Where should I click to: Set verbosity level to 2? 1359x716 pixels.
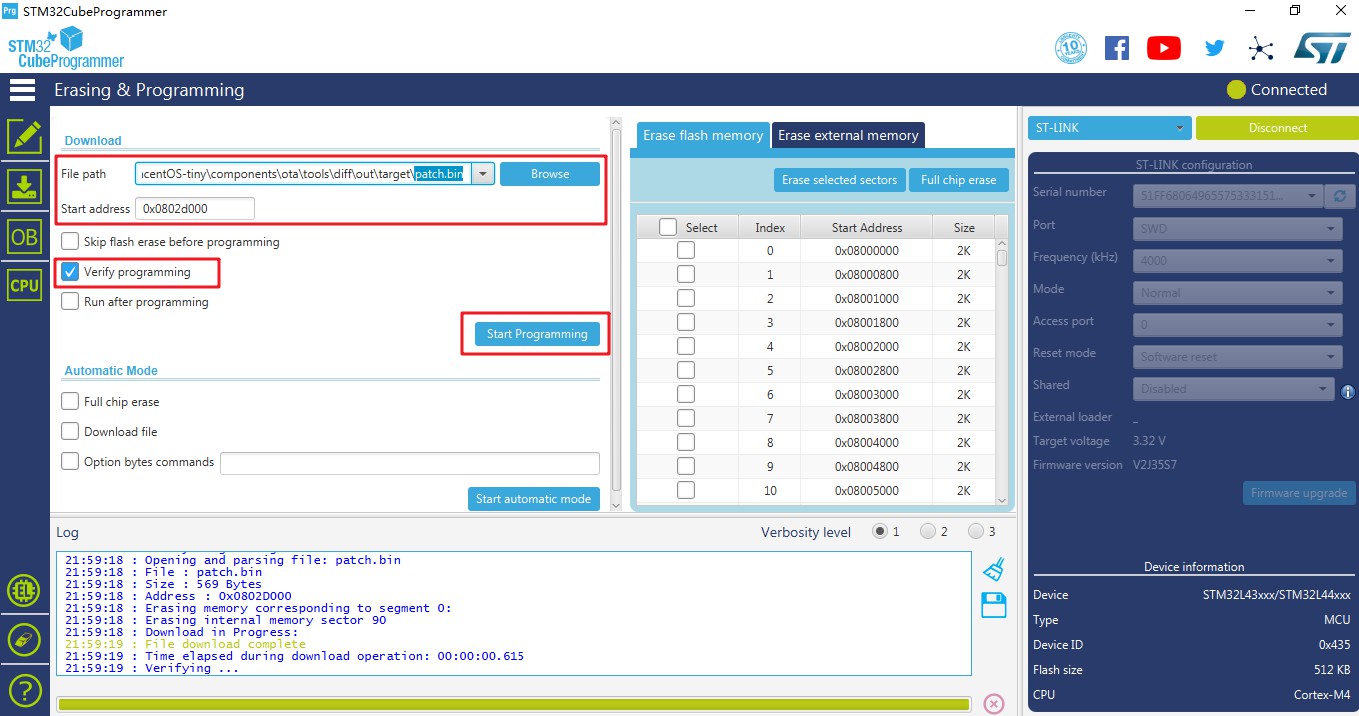[x=927, y=532]
